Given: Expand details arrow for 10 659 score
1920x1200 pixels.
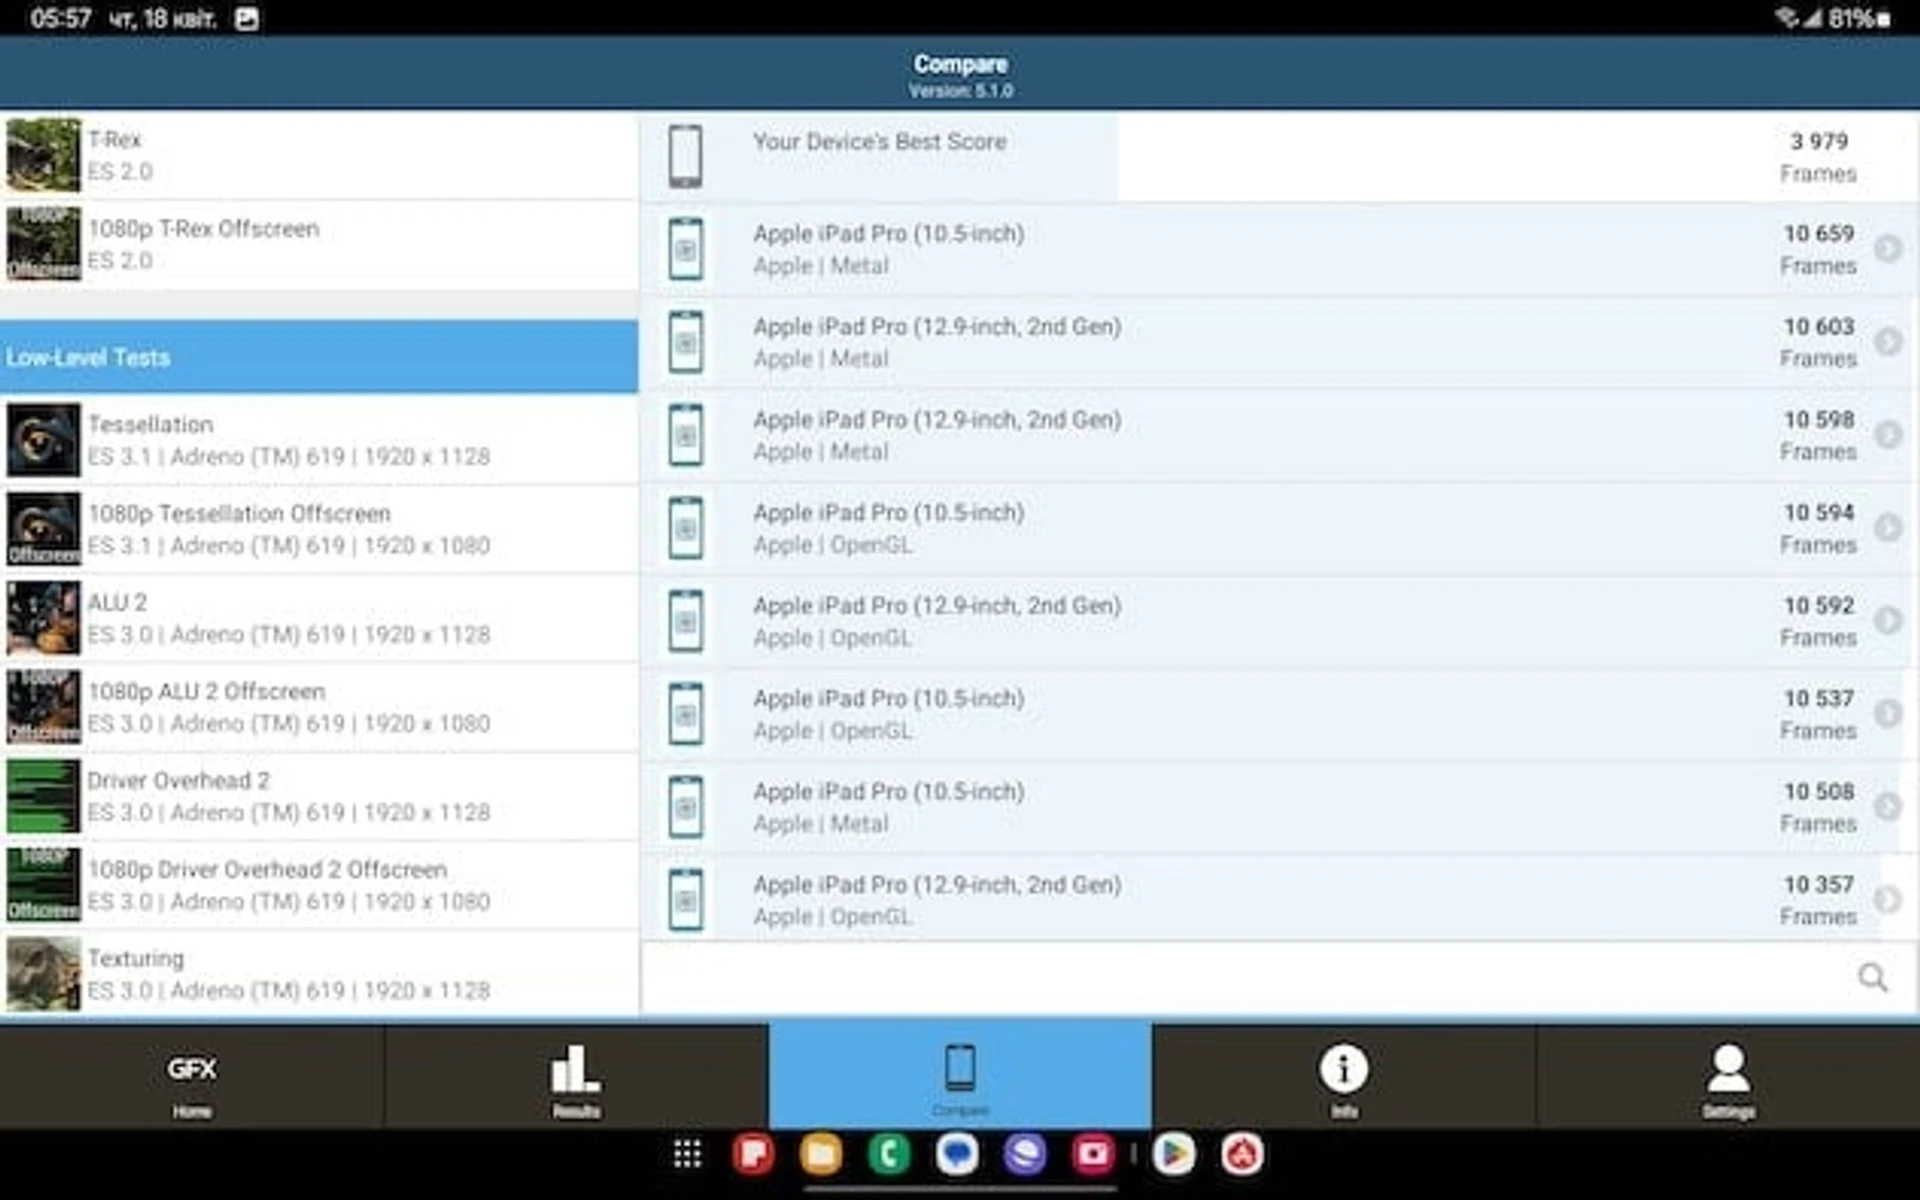Looking at the screenshot, I should click(1887, 248).
